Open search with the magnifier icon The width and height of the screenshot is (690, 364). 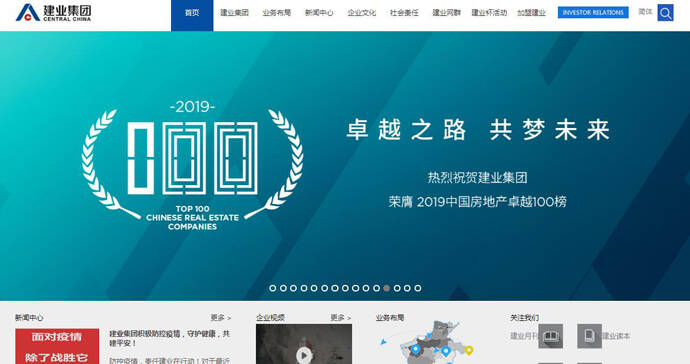point(665,13)
